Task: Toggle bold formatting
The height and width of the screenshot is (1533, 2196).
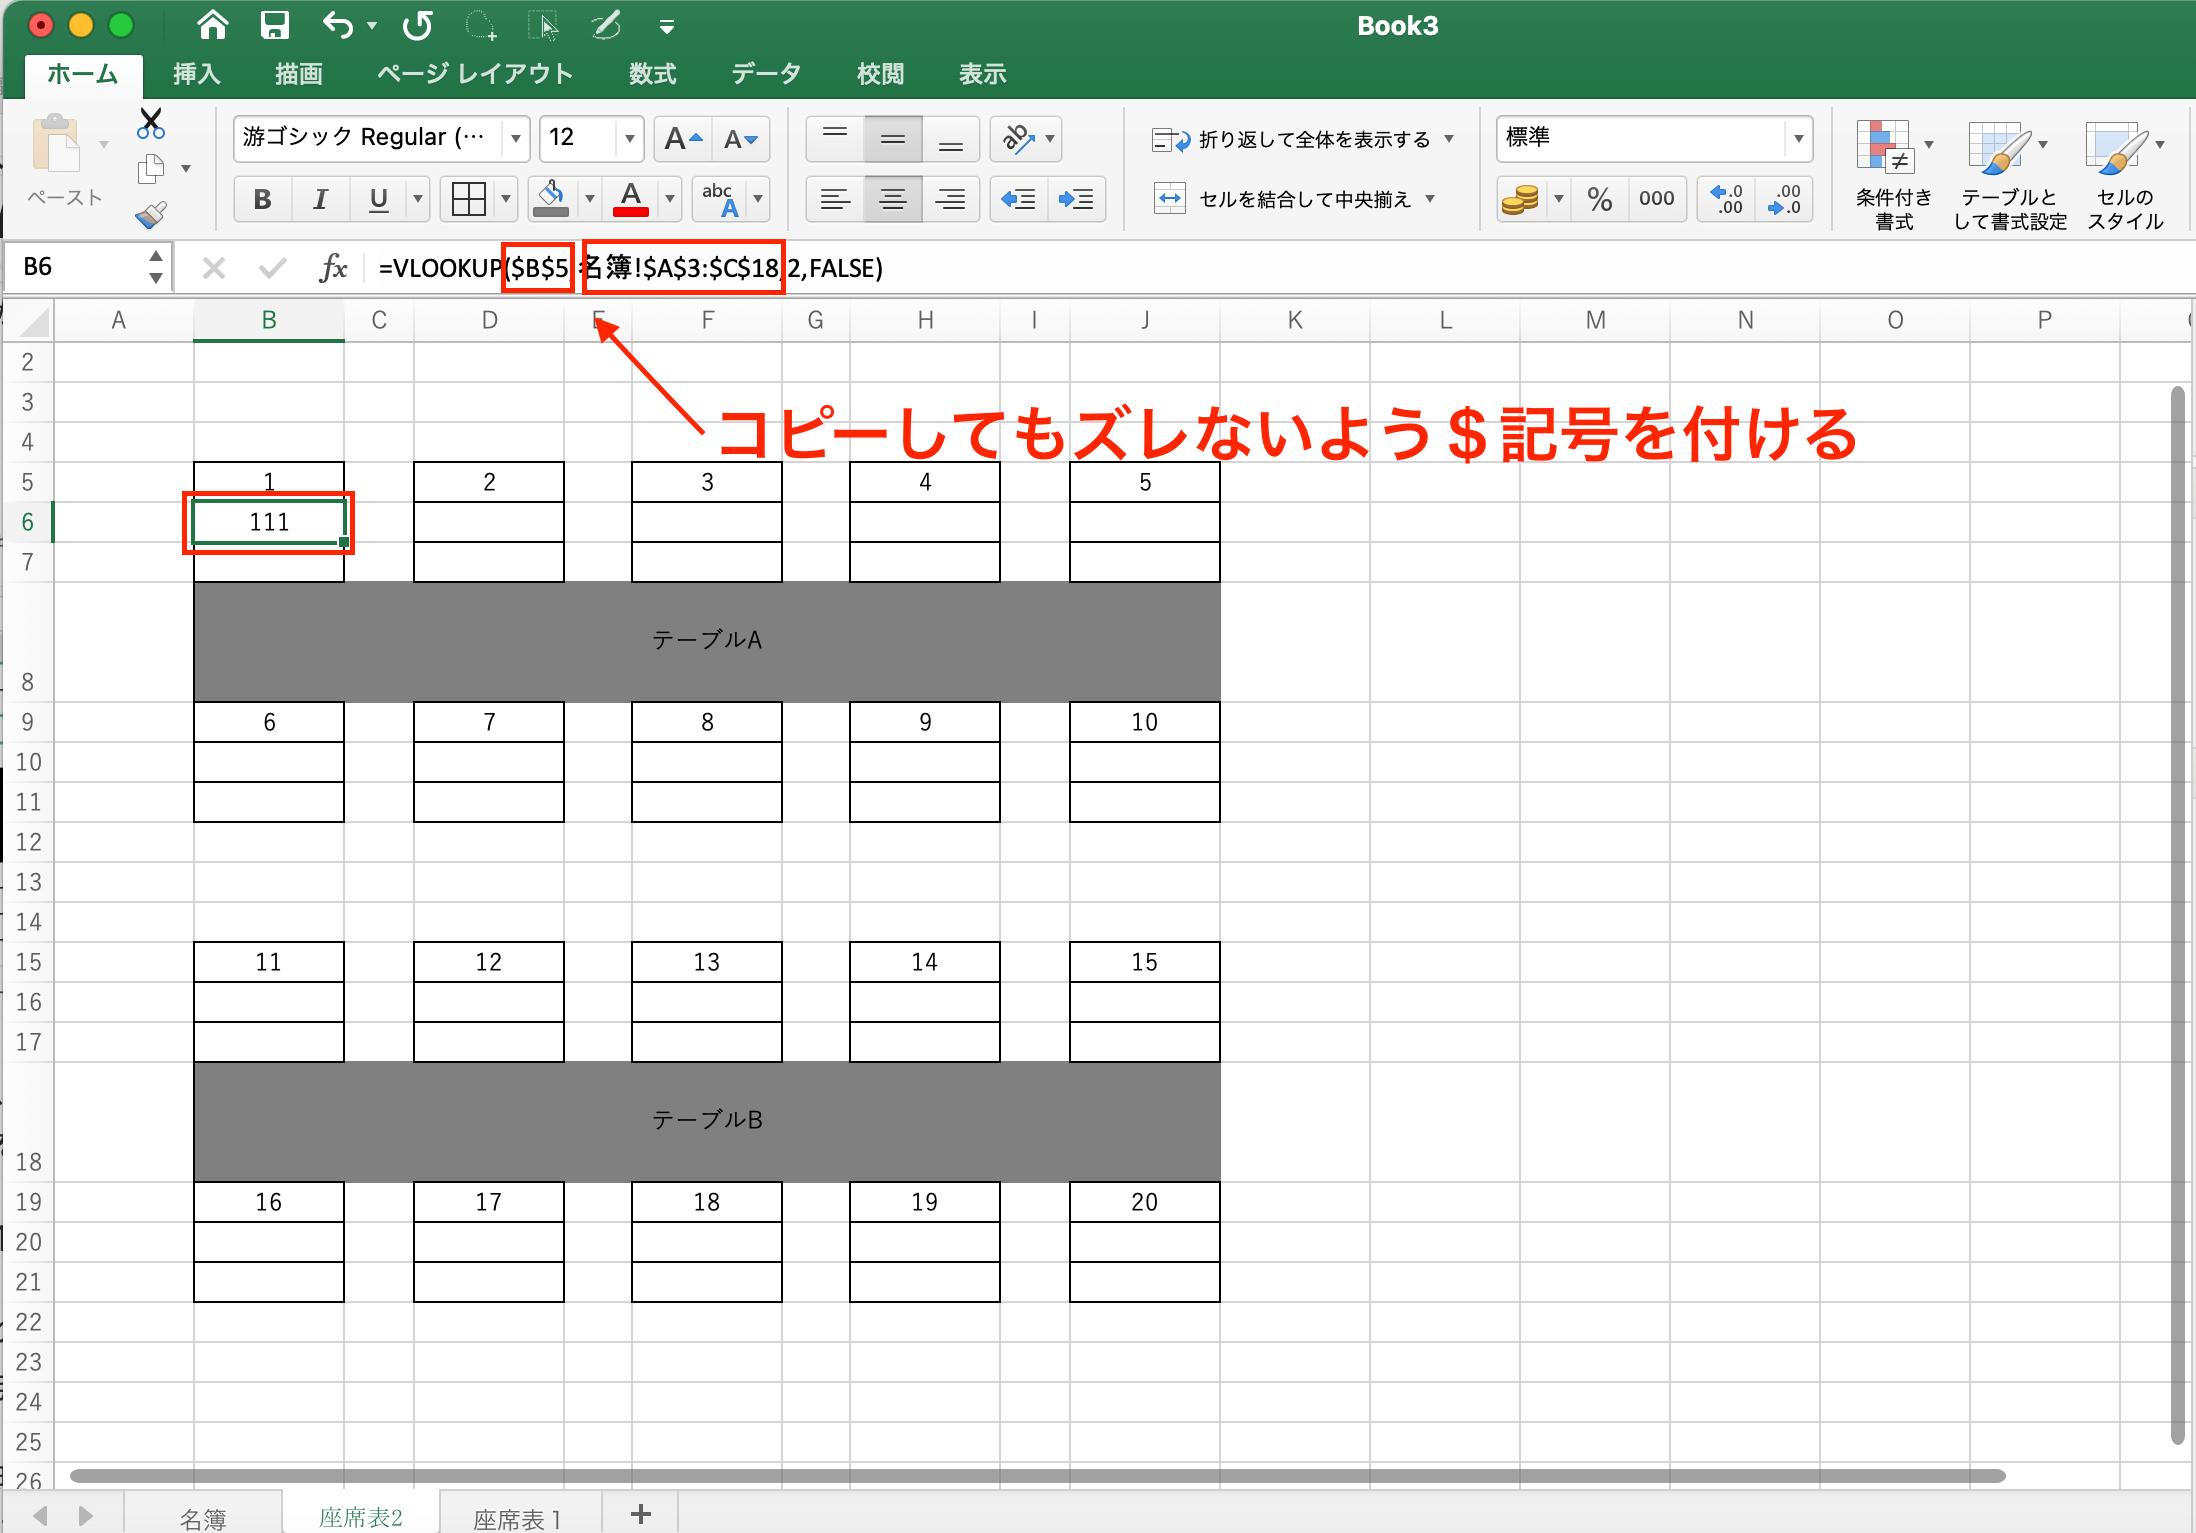Action: pos(263,199)
